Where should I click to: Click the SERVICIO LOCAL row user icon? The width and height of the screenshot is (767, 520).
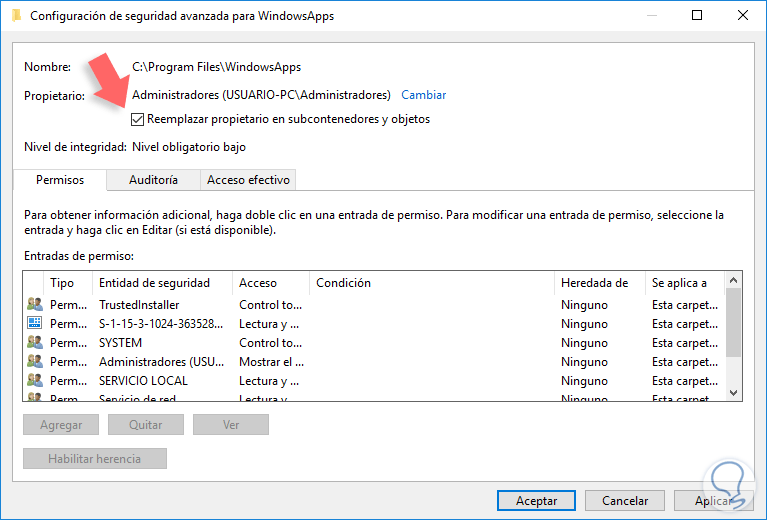coord(35,381)
